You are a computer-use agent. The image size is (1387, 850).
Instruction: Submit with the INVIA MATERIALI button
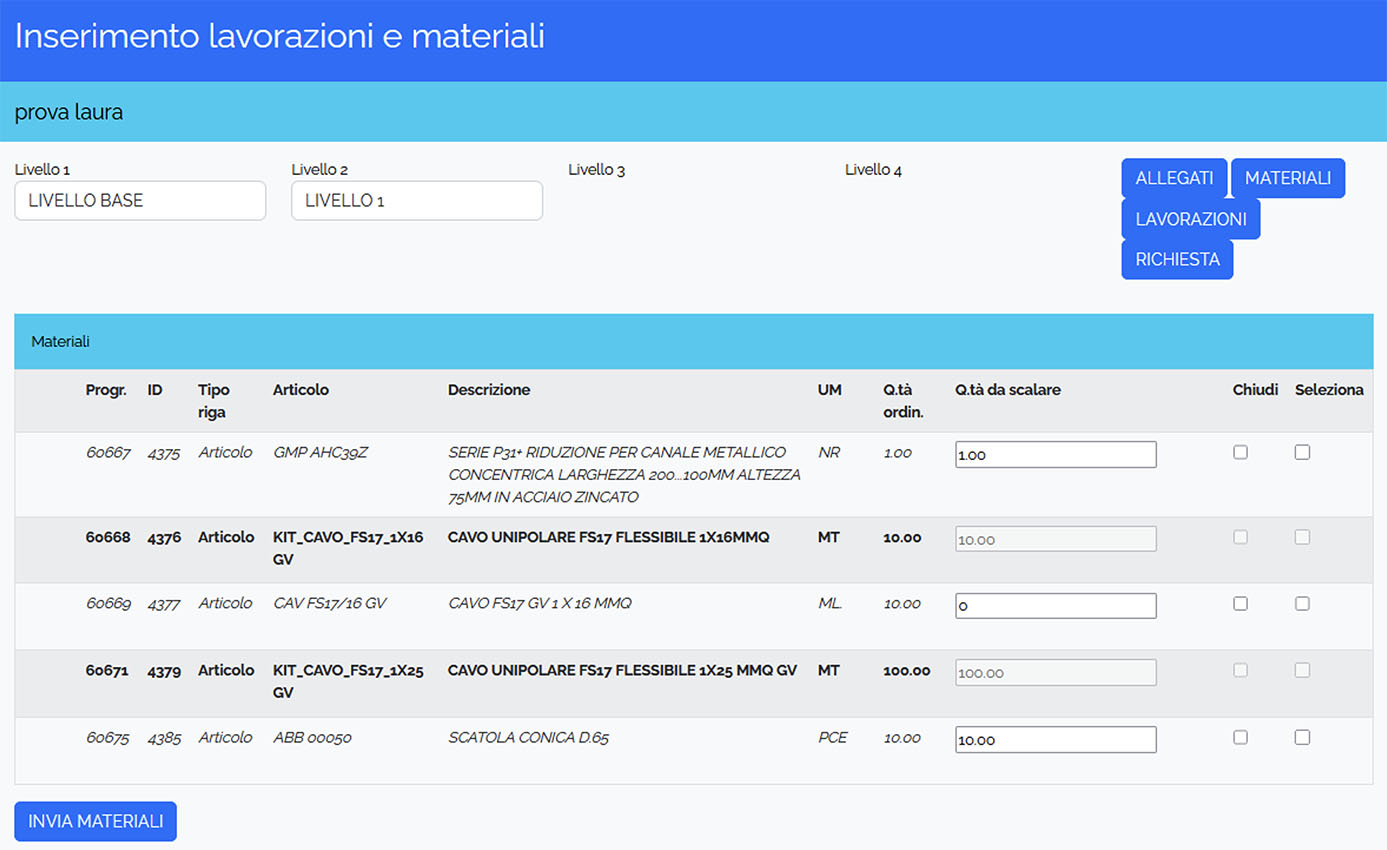coord(96,821)
